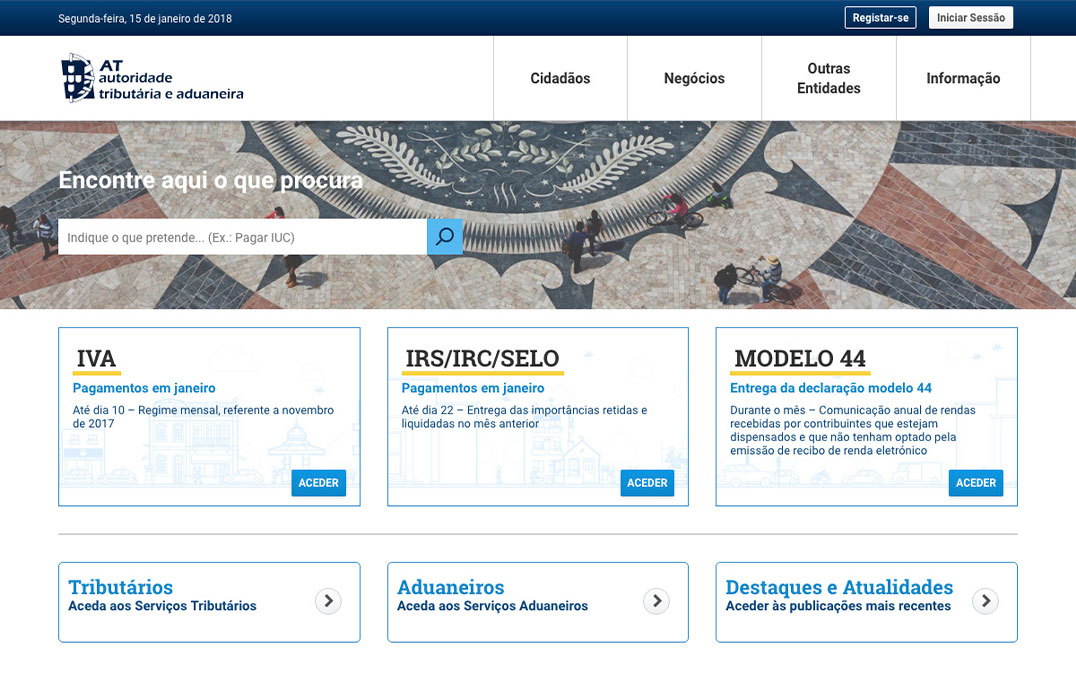The width and height of the screenshot is (1076, 675).
Task: Select 'Aceda aos Serviços Aduaneiros' text
Action: (492, 606)
